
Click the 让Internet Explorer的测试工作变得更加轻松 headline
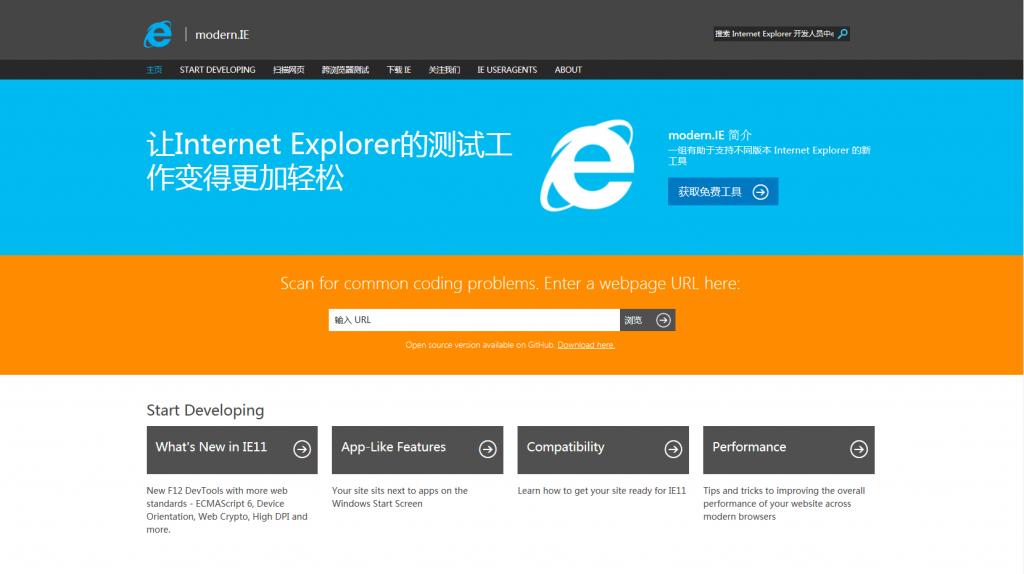(330, 161)
